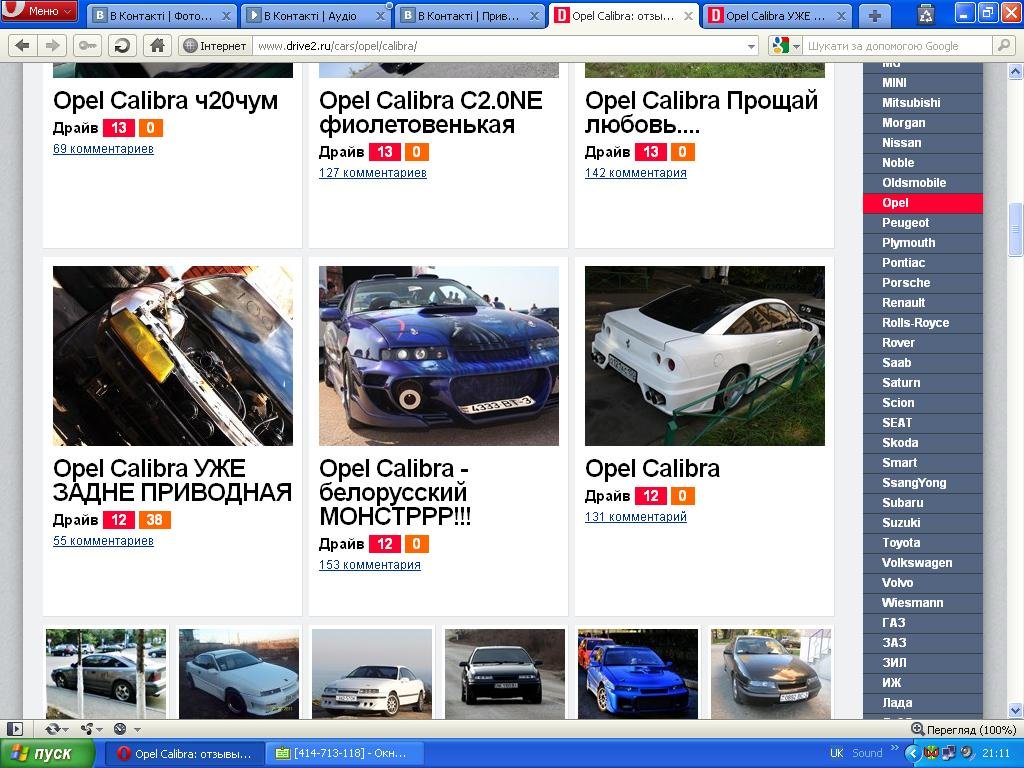This screenshot has width=1024, height=768.
Task: Open Opera Link sync status icon
Action: click(x=55, y=729)
